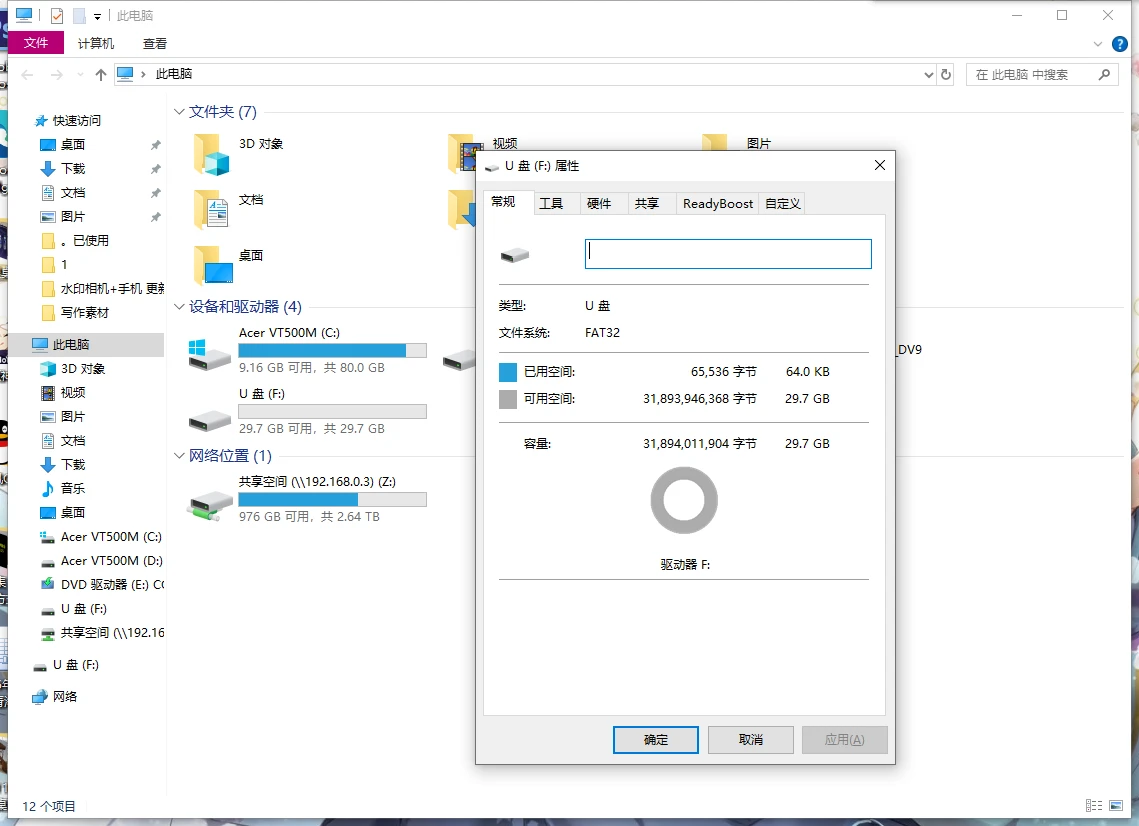
Task: Click the 取消 button in the dialog
Action: [x=750, y=739]
